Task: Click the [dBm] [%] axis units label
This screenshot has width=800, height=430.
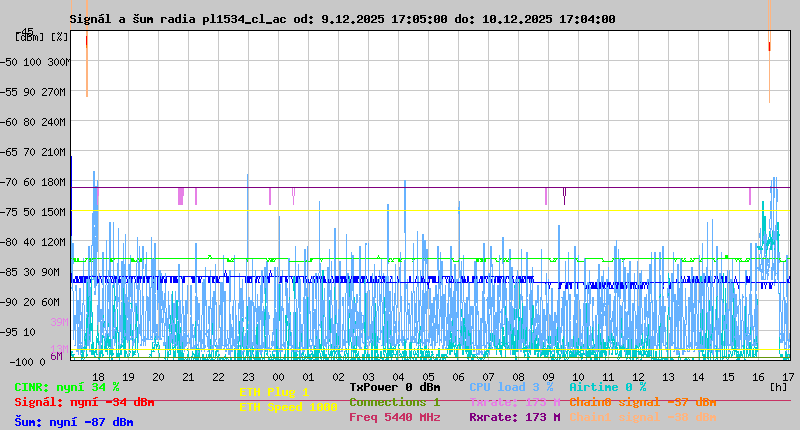Action: click(42, 37)
